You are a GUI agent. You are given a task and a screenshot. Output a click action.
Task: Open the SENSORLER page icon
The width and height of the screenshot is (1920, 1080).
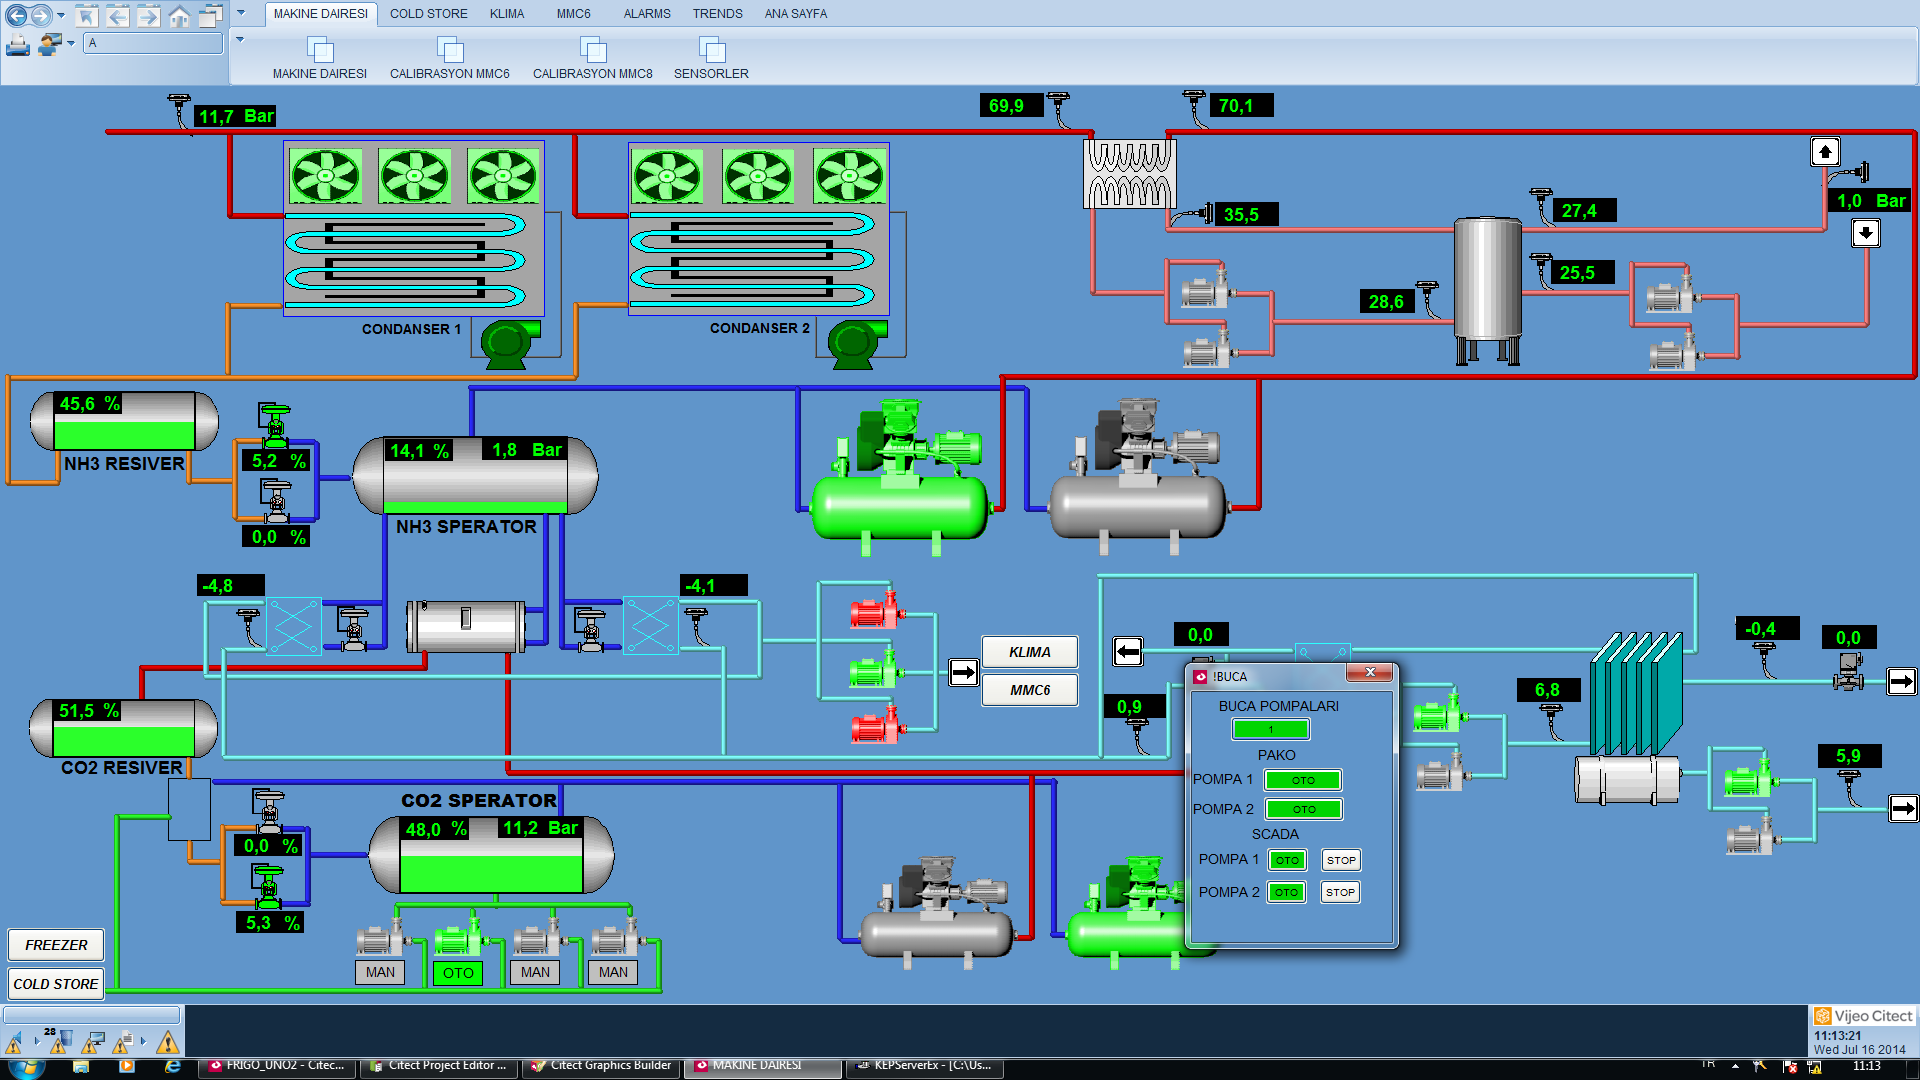point(711,50)
